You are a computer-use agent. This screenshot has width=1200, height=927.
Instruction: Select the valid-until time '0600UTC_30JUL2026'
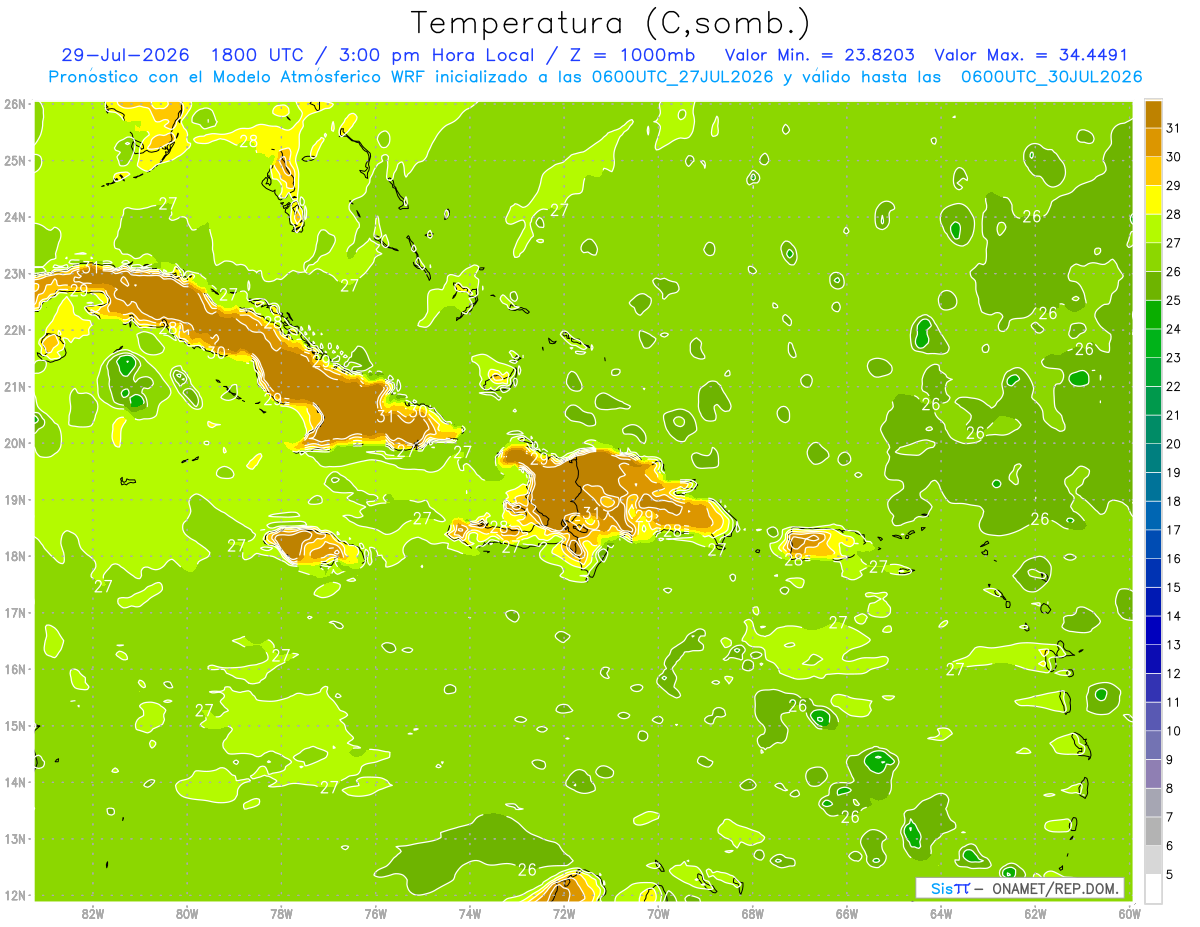pos(1051,76)
